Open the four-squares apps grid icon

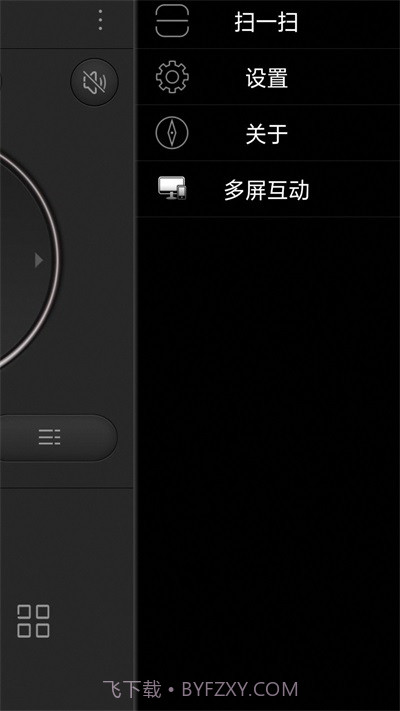pos(33,621)
